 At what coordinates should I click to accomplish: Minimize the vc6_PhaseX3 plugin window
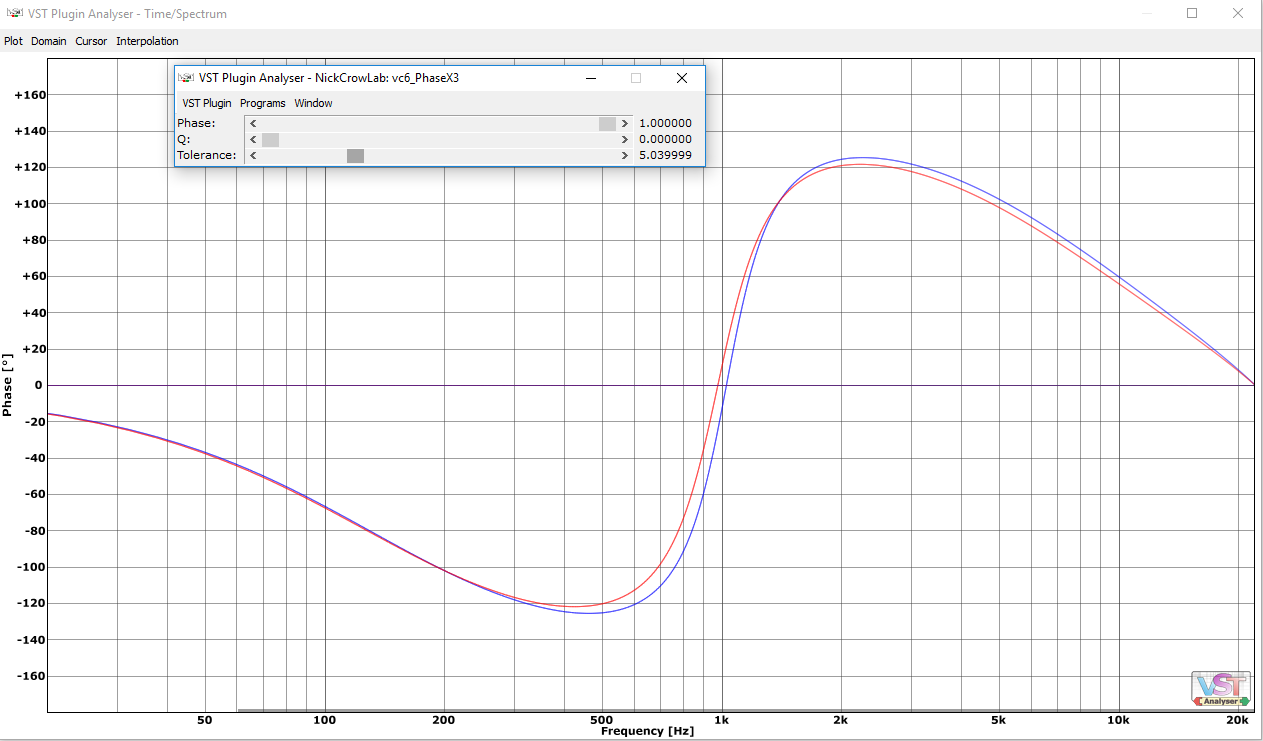591,78
